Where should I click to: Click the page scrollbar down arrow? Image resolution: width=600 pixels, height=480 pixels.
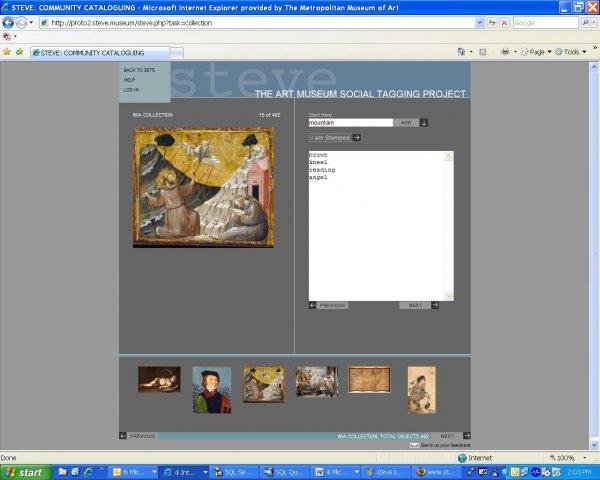(x=594, y=444)
